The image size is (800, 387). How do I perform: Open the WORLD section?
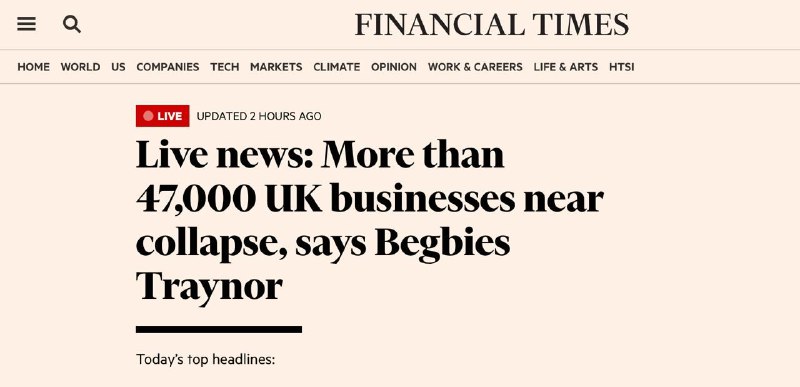coord(80,67)
